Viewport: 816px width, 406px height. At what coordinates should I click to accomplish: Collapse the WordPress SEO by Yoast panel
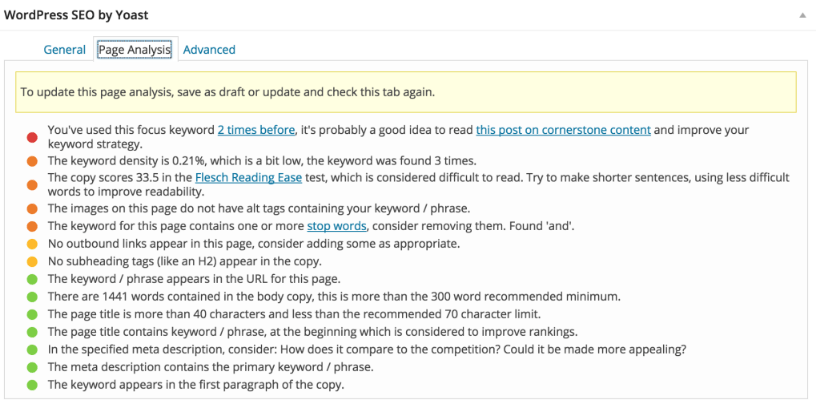[803, 16]
